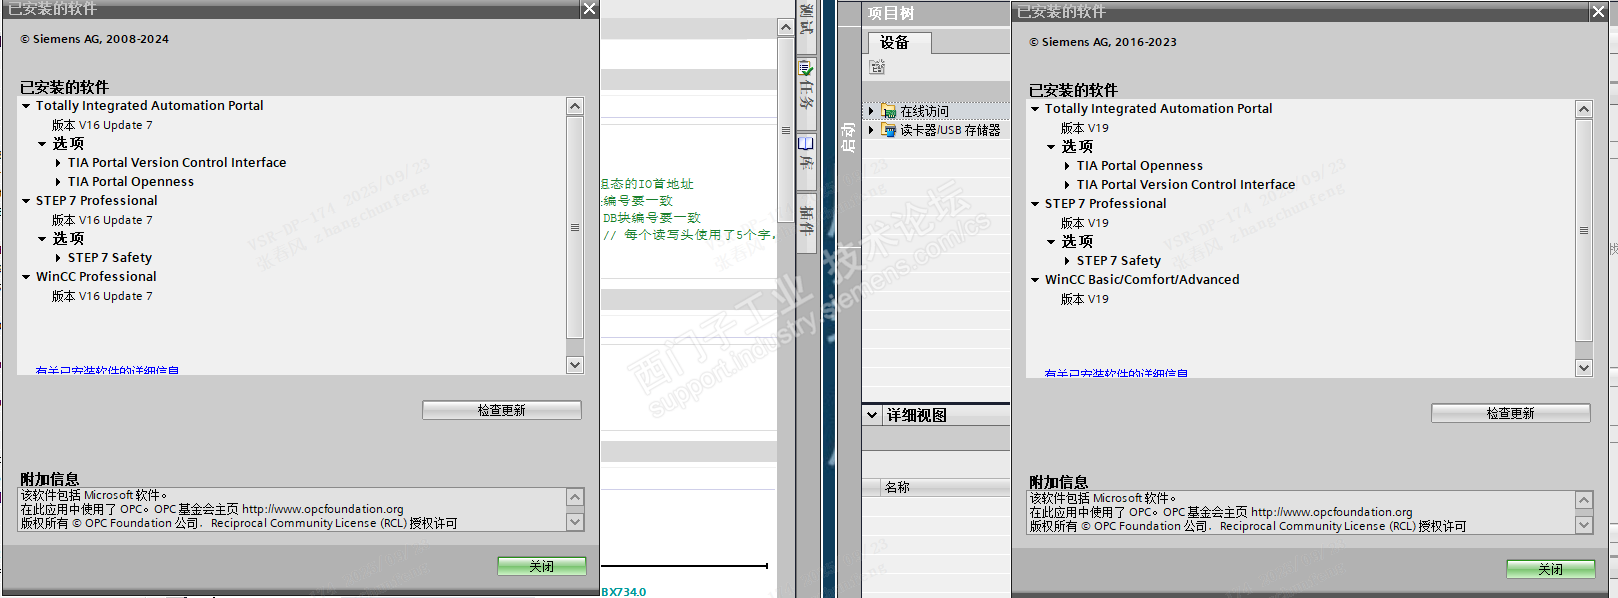The height and width of the screenshot is (598, 1618).
Task: Click the 读卡器/USB 存储器 folder icon
Action: [x=889, y=130]
